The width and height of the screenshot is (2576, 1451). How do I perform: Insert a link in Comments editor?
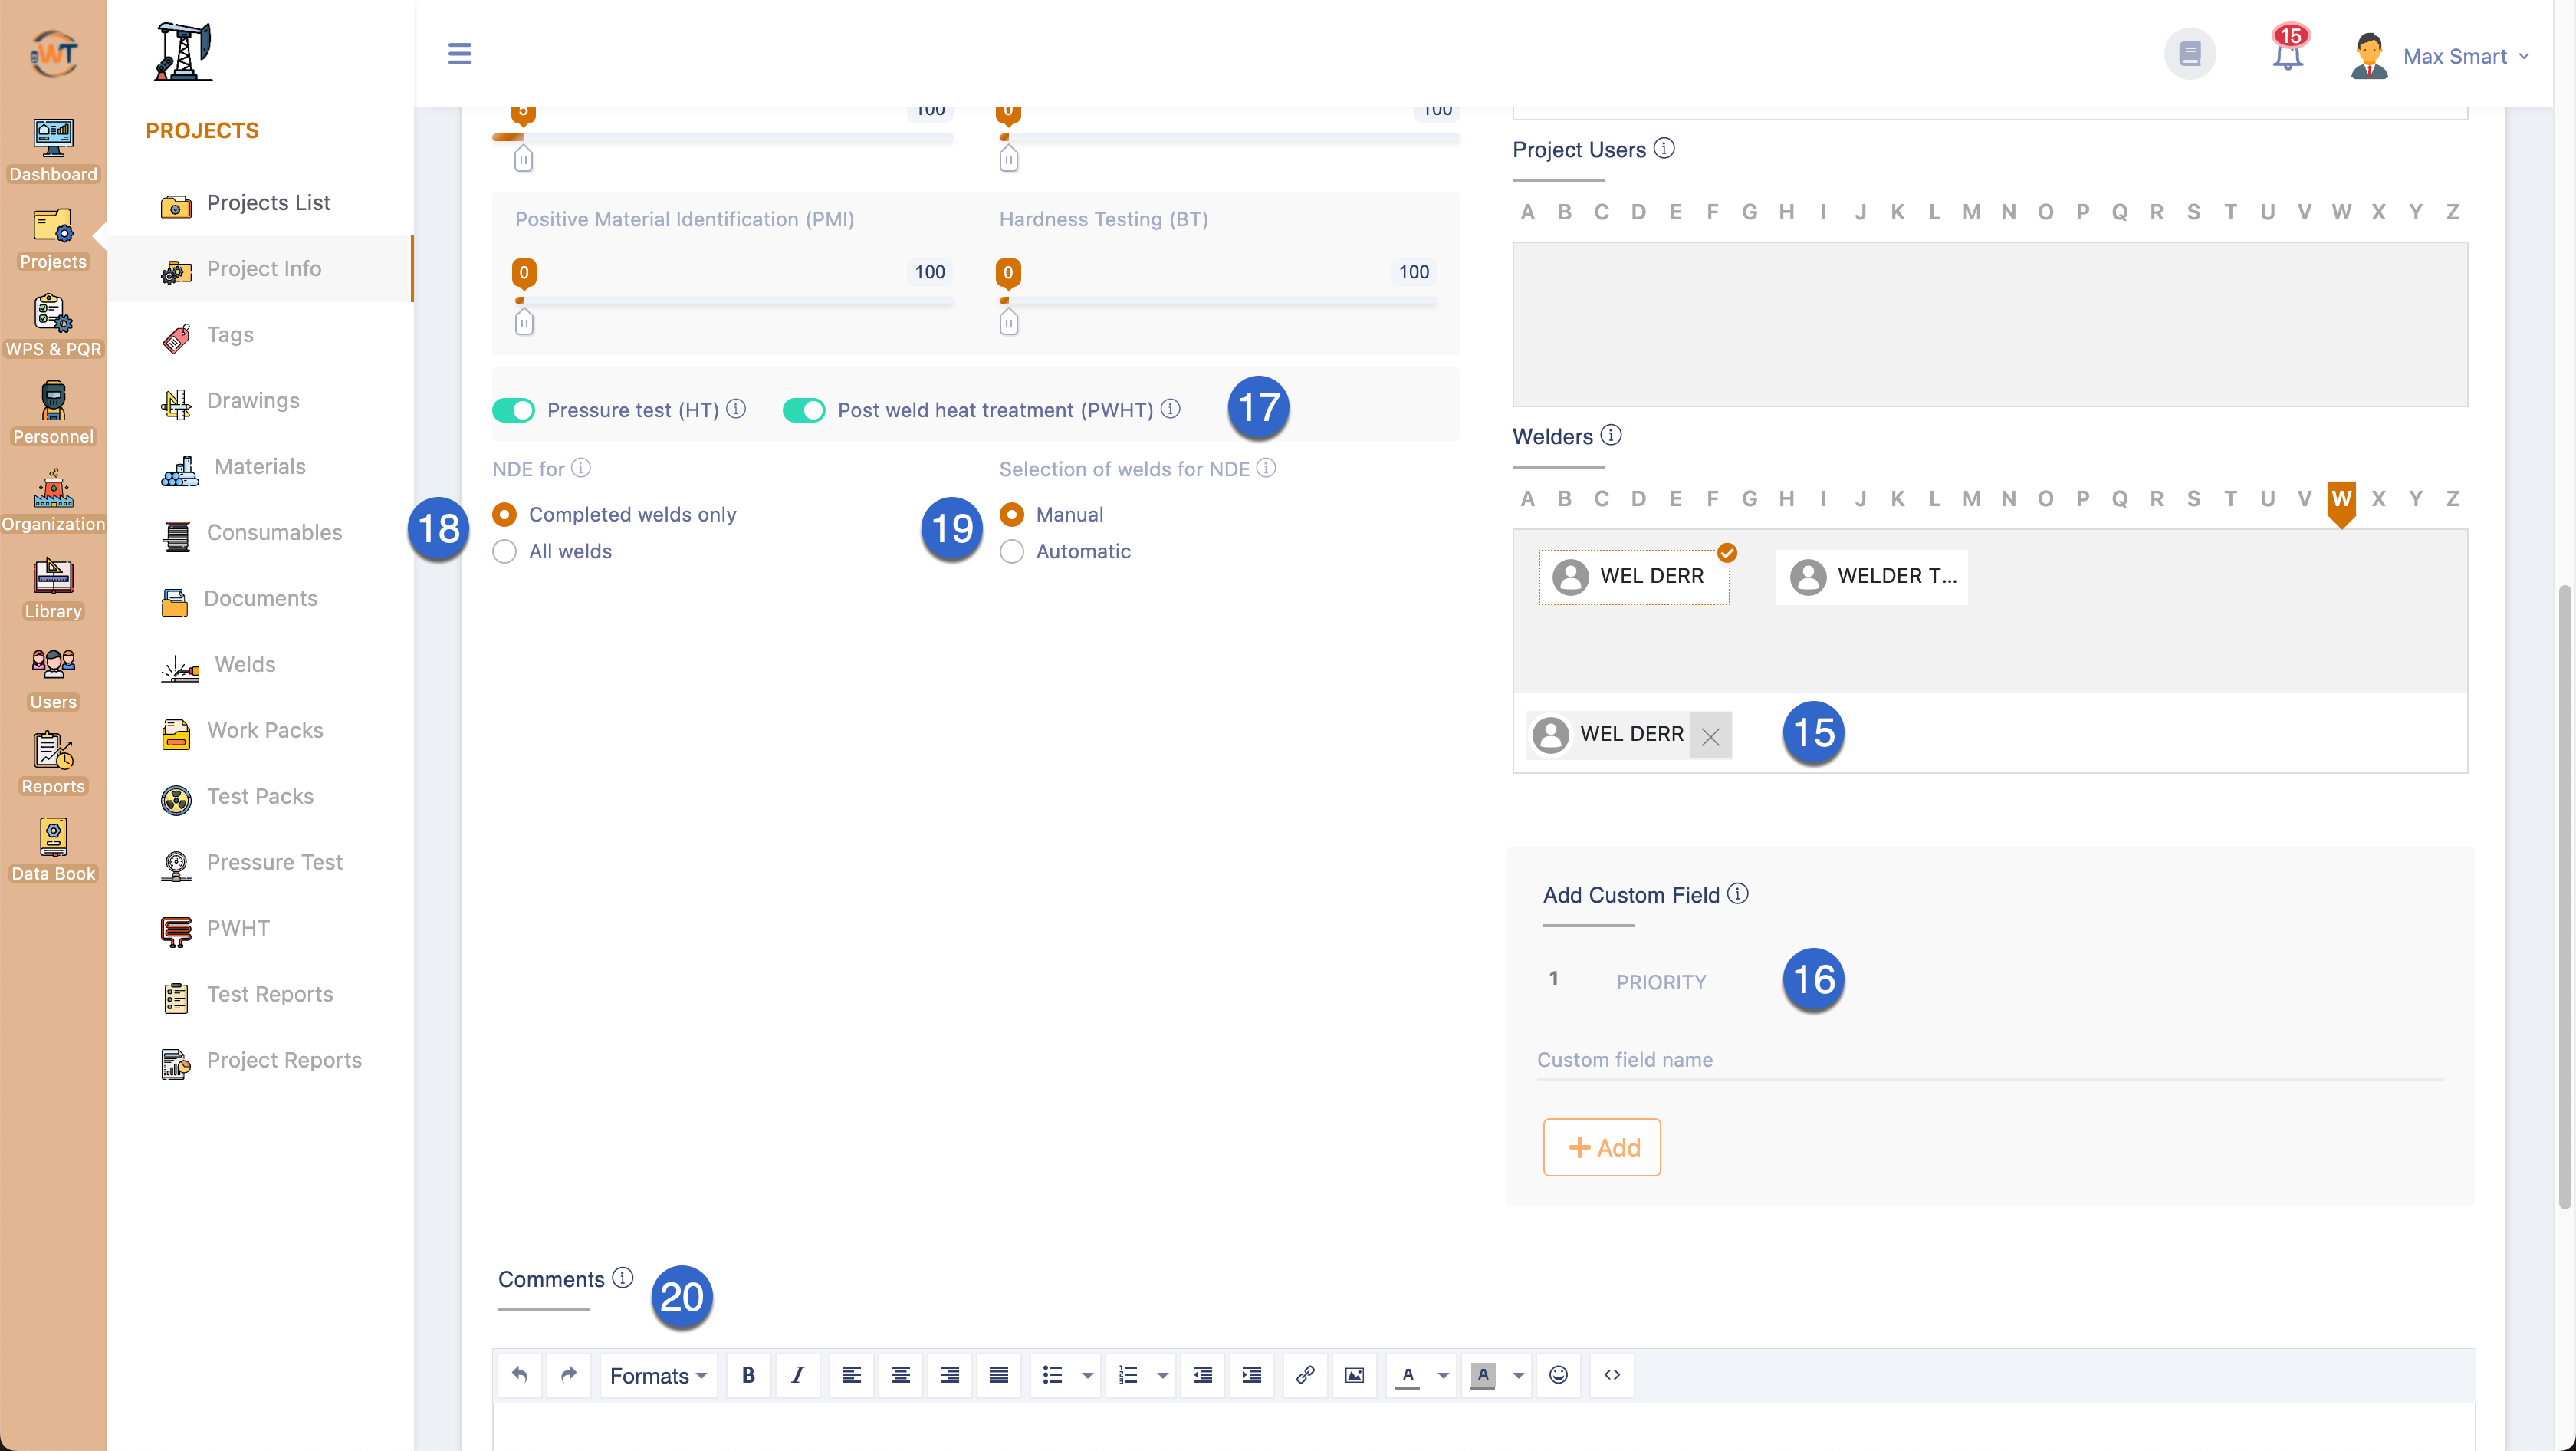coord(1305,1375)
